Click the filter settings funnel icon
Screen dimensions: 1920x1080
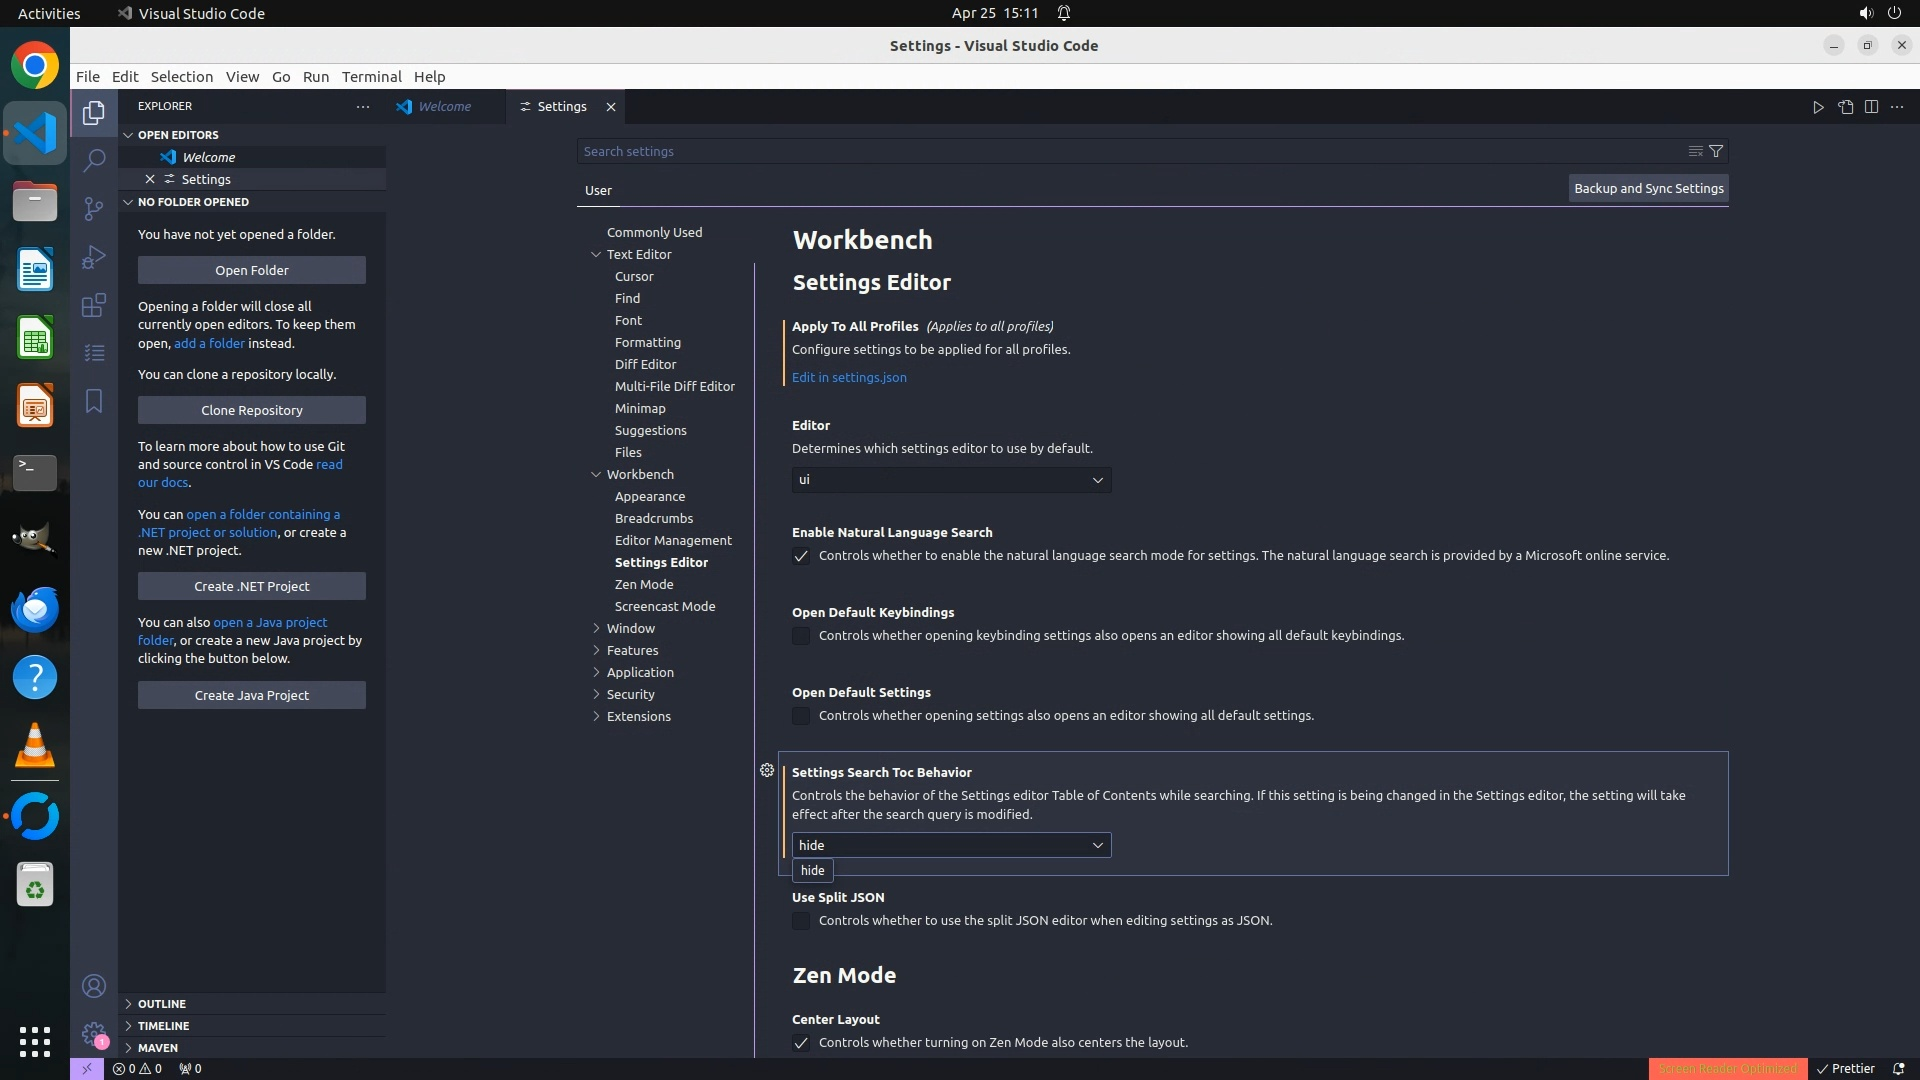(x=1716, y=151)
